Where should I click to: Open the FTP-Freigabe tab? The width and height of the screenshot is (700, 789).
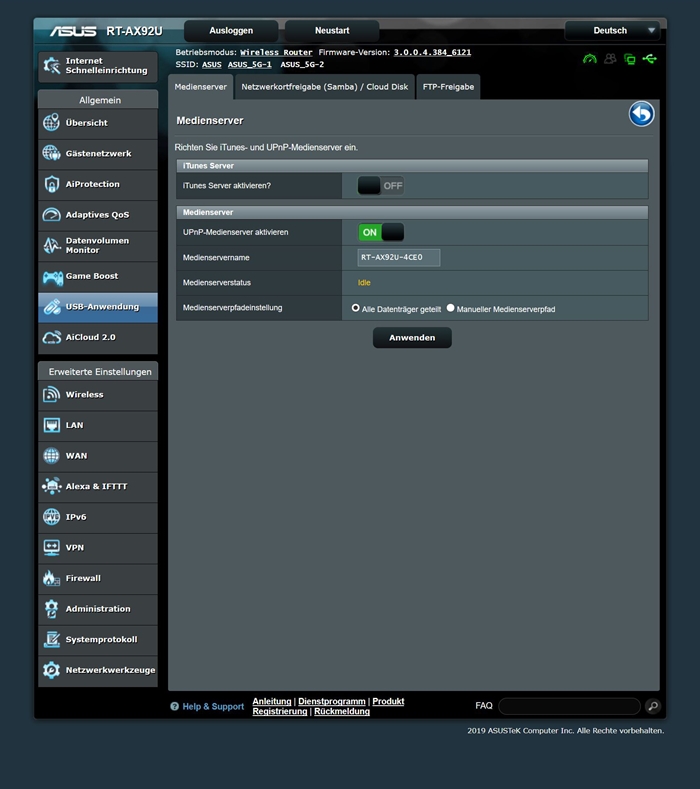[448, 87]
